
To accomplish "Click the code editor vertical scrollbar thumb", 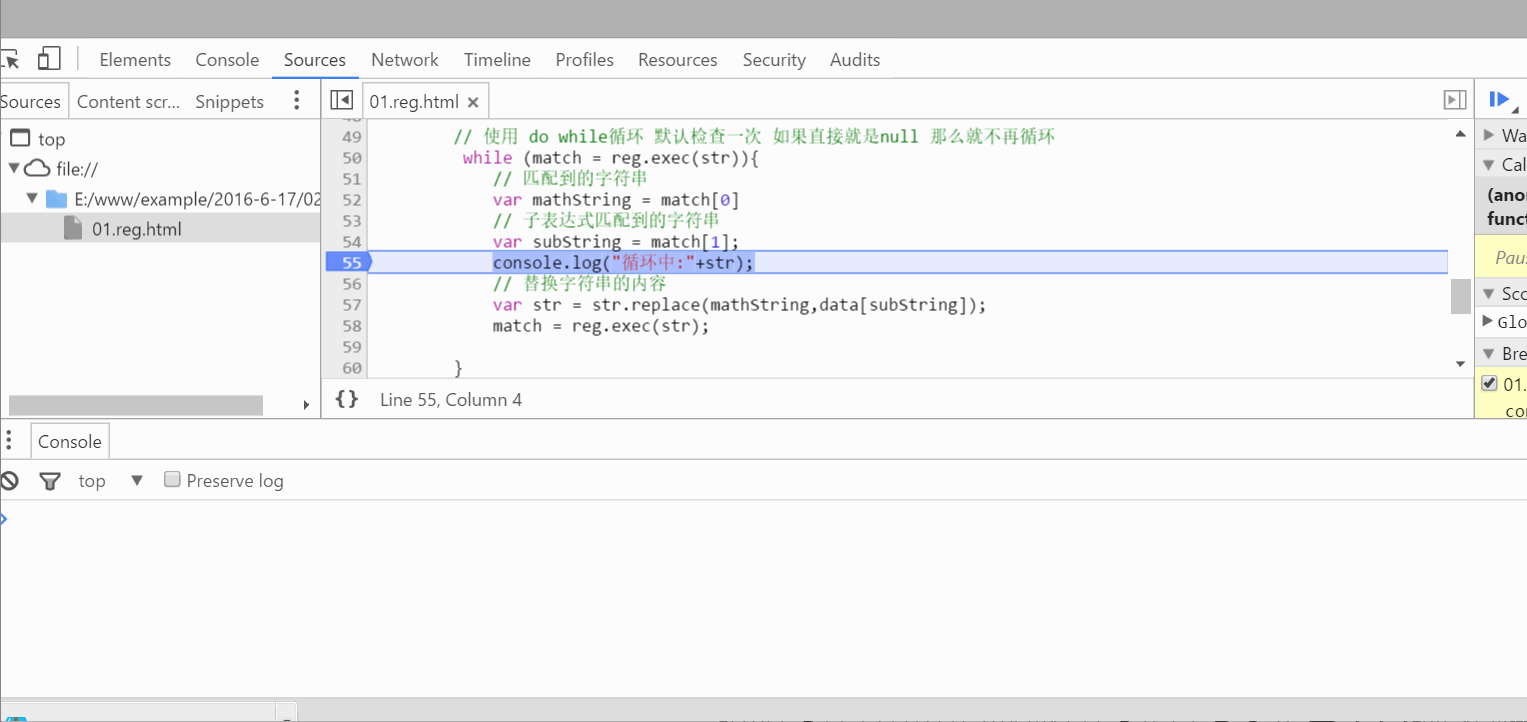I will pos(1460,296).
